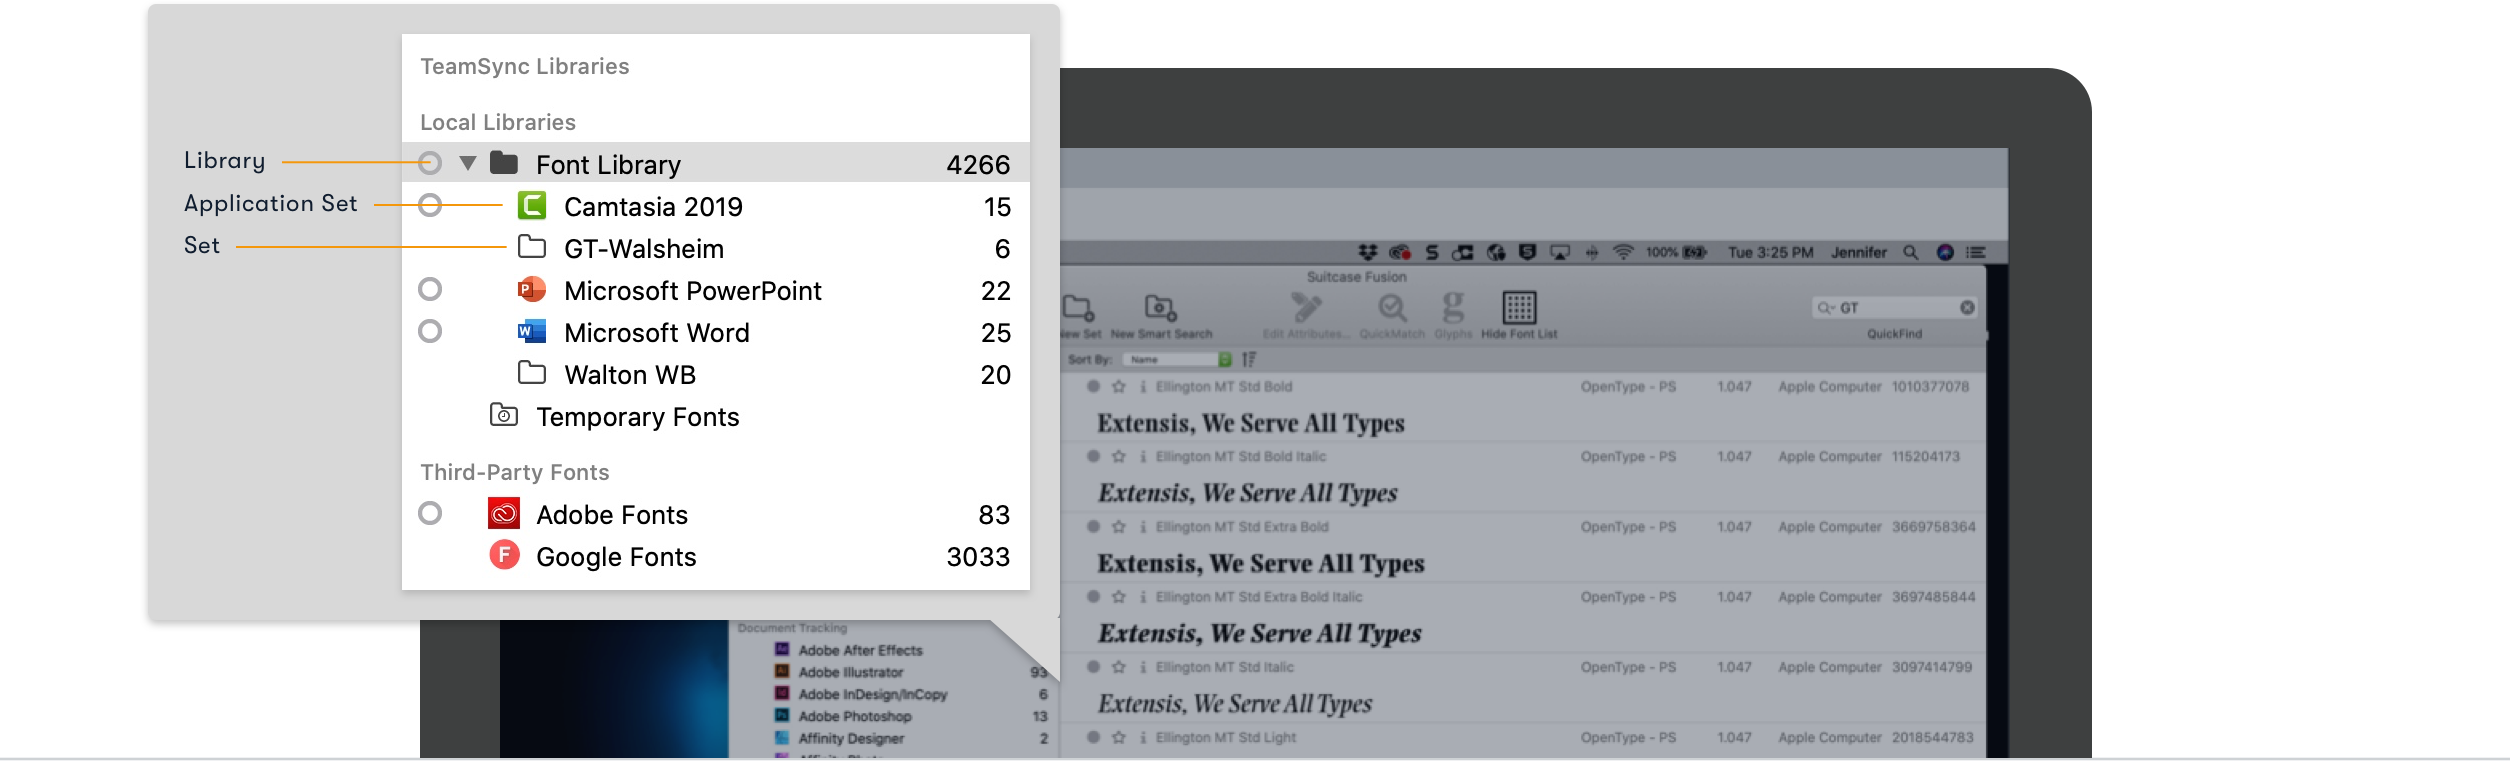This screenshot has width=2510, height=762.
Task: Enable the Adobe Fonts activation circle
Action: 430,514
